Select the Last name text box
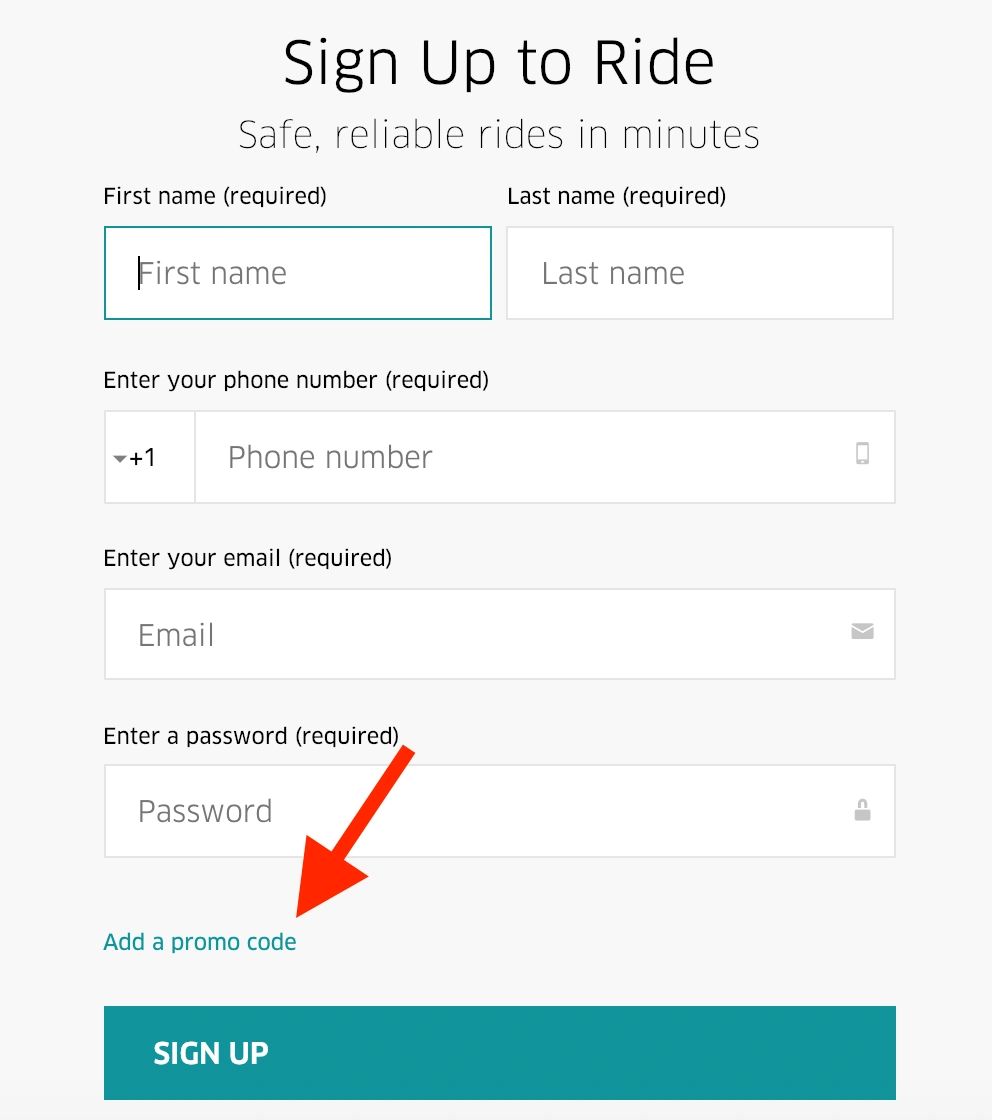992x1120 pixels. tap(699, 273)
